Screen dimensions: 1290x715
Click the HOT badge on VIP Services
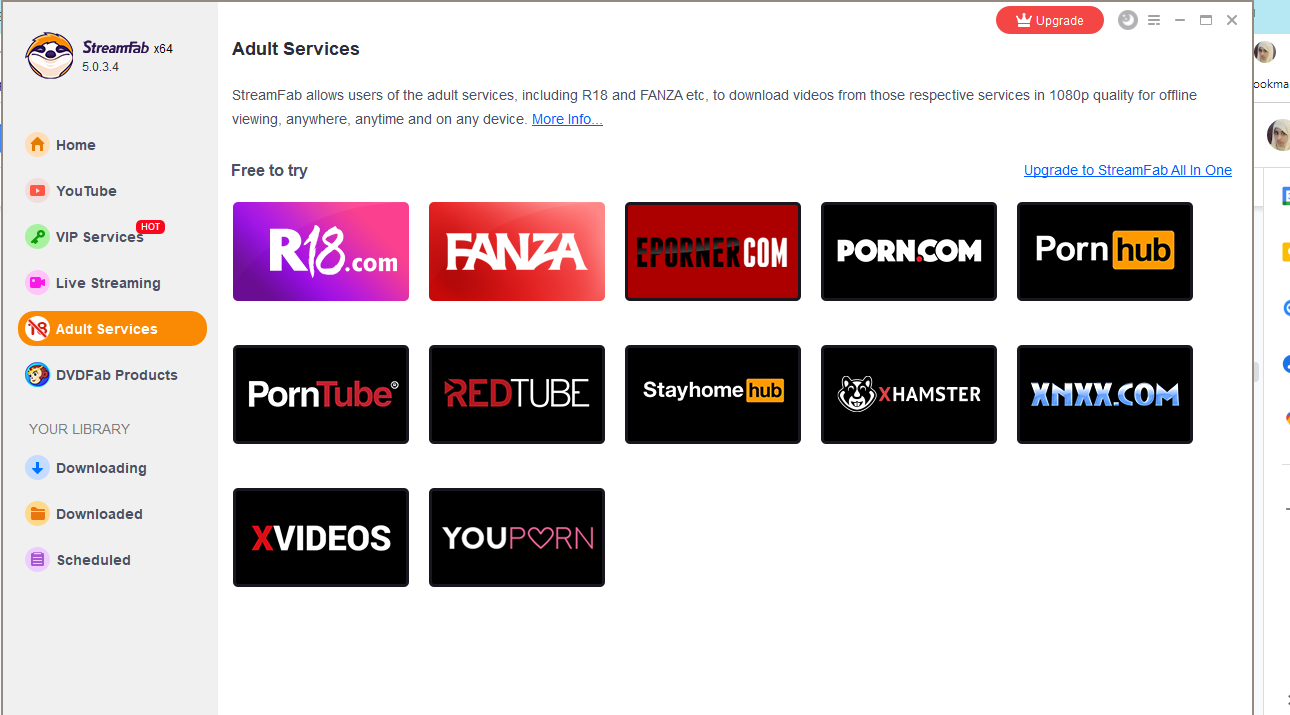150,227
